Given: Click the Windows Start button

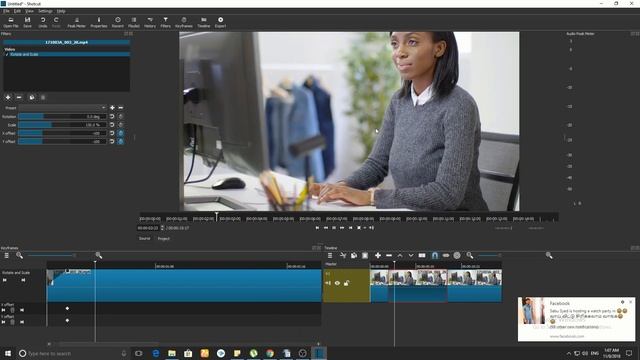Looking at the screenshot, I should pyautogui.click(x=8, y=353).
